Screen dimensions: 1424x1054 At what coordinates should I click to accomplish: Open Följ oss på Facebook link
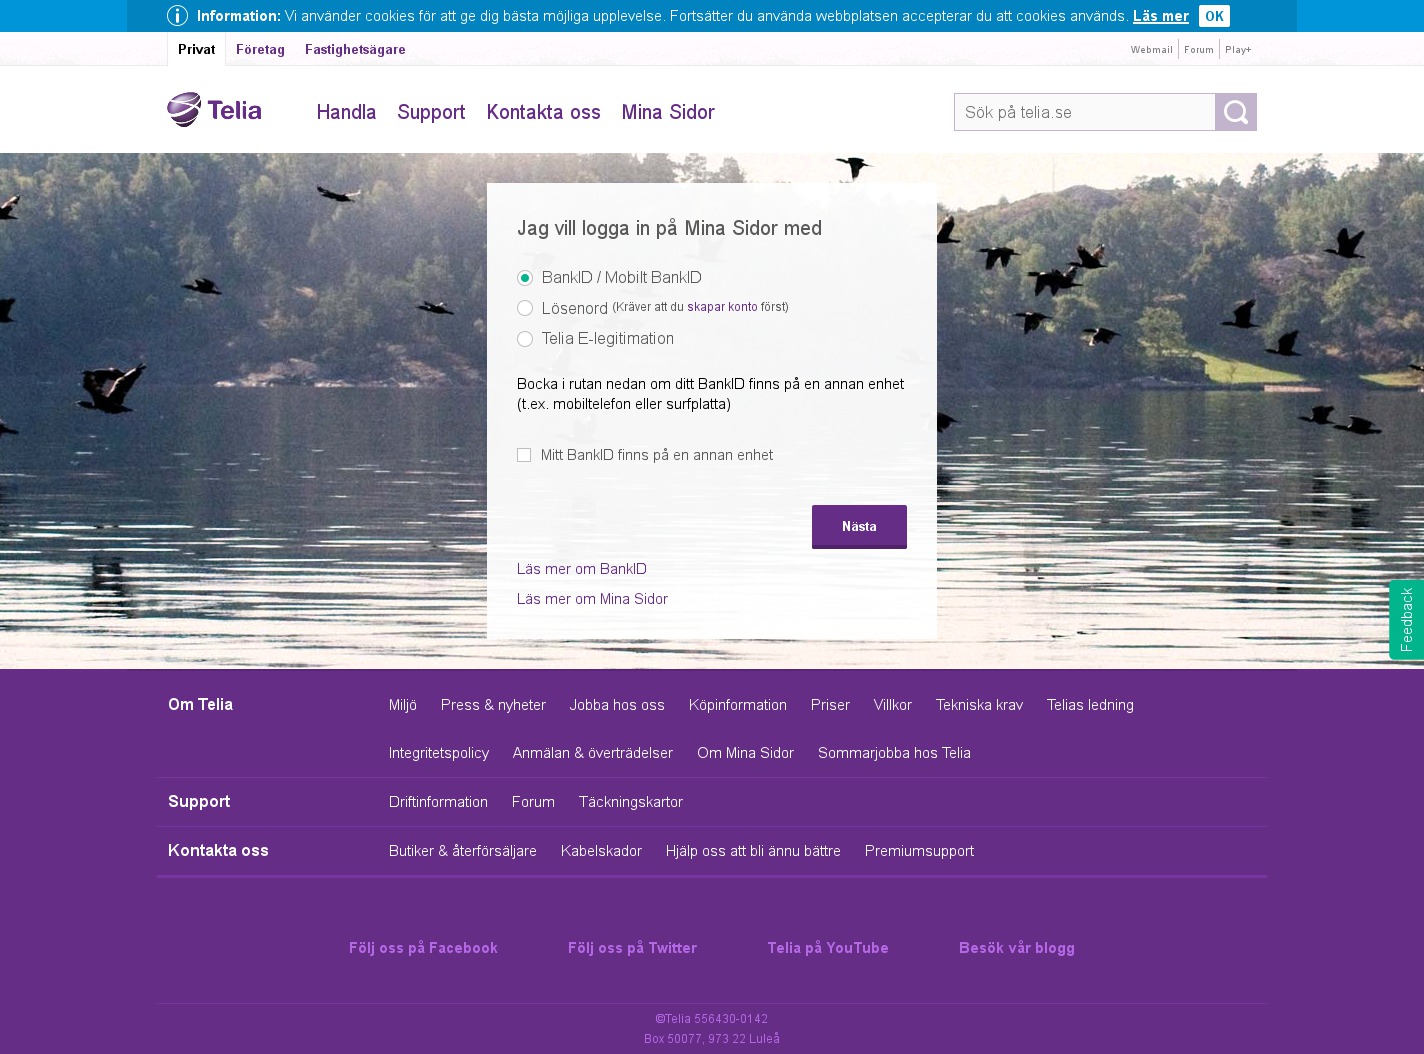click(x=423, y=948)
